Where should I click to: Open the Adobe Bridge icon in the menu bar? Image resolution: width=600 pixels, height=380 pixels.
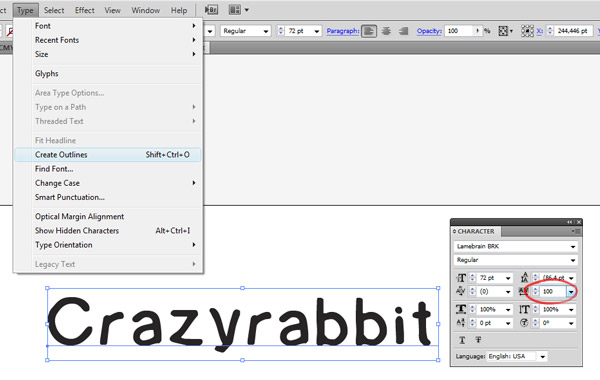[211, 10]
